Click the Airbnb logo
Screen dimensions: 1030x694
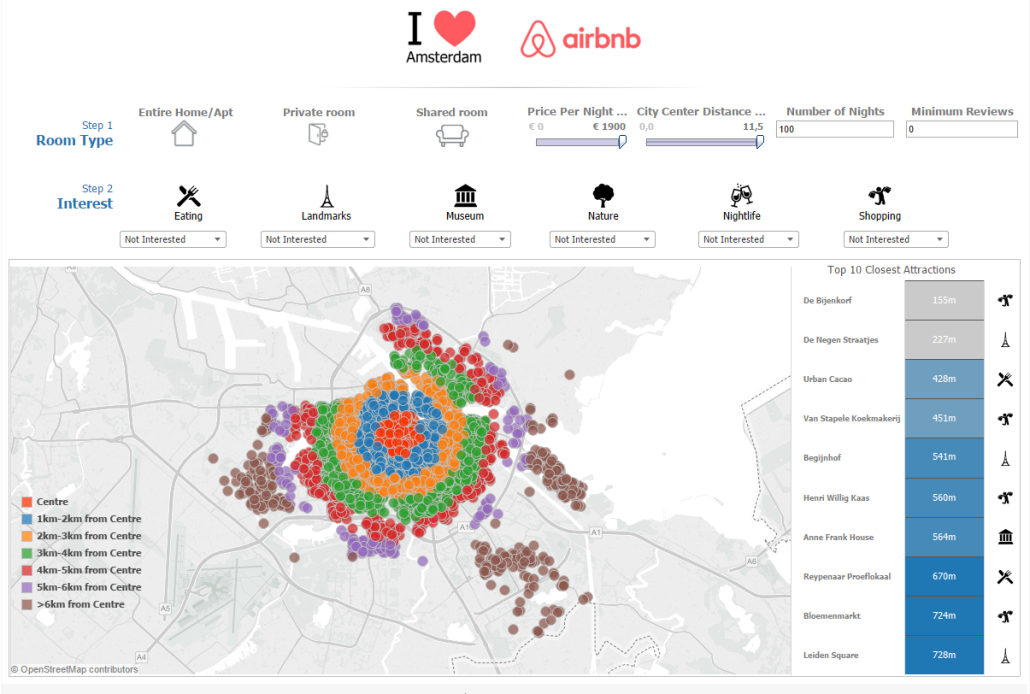pos(581,38)
